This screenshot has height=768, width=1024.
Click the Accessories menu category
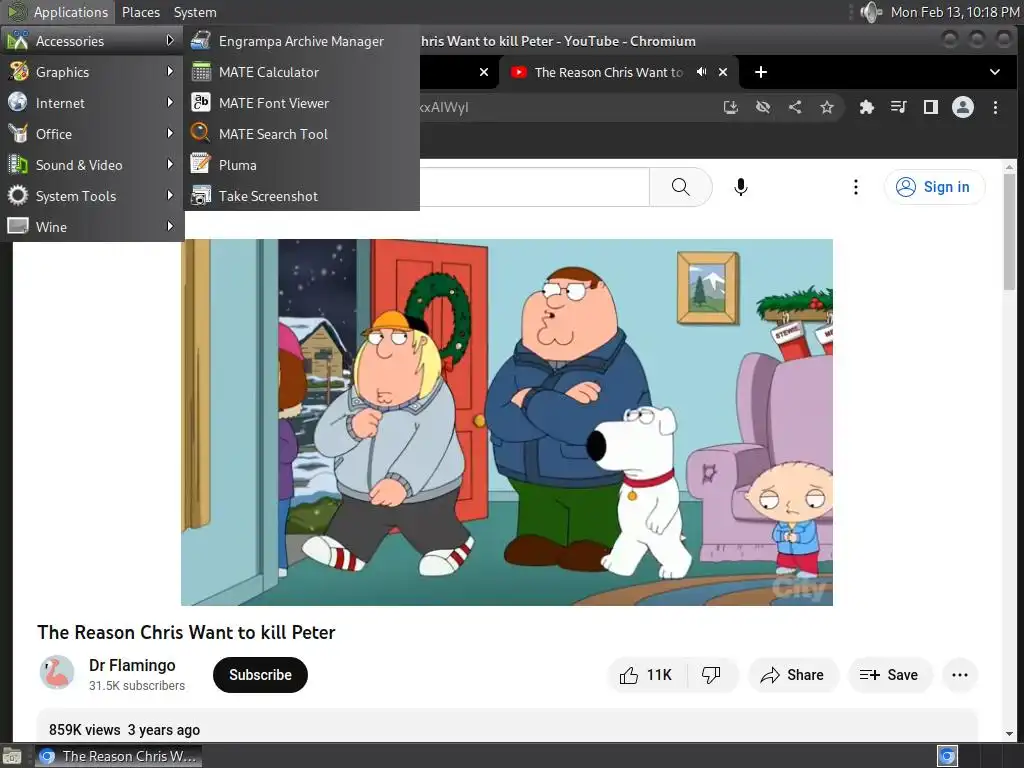click(x=91, y=40)
